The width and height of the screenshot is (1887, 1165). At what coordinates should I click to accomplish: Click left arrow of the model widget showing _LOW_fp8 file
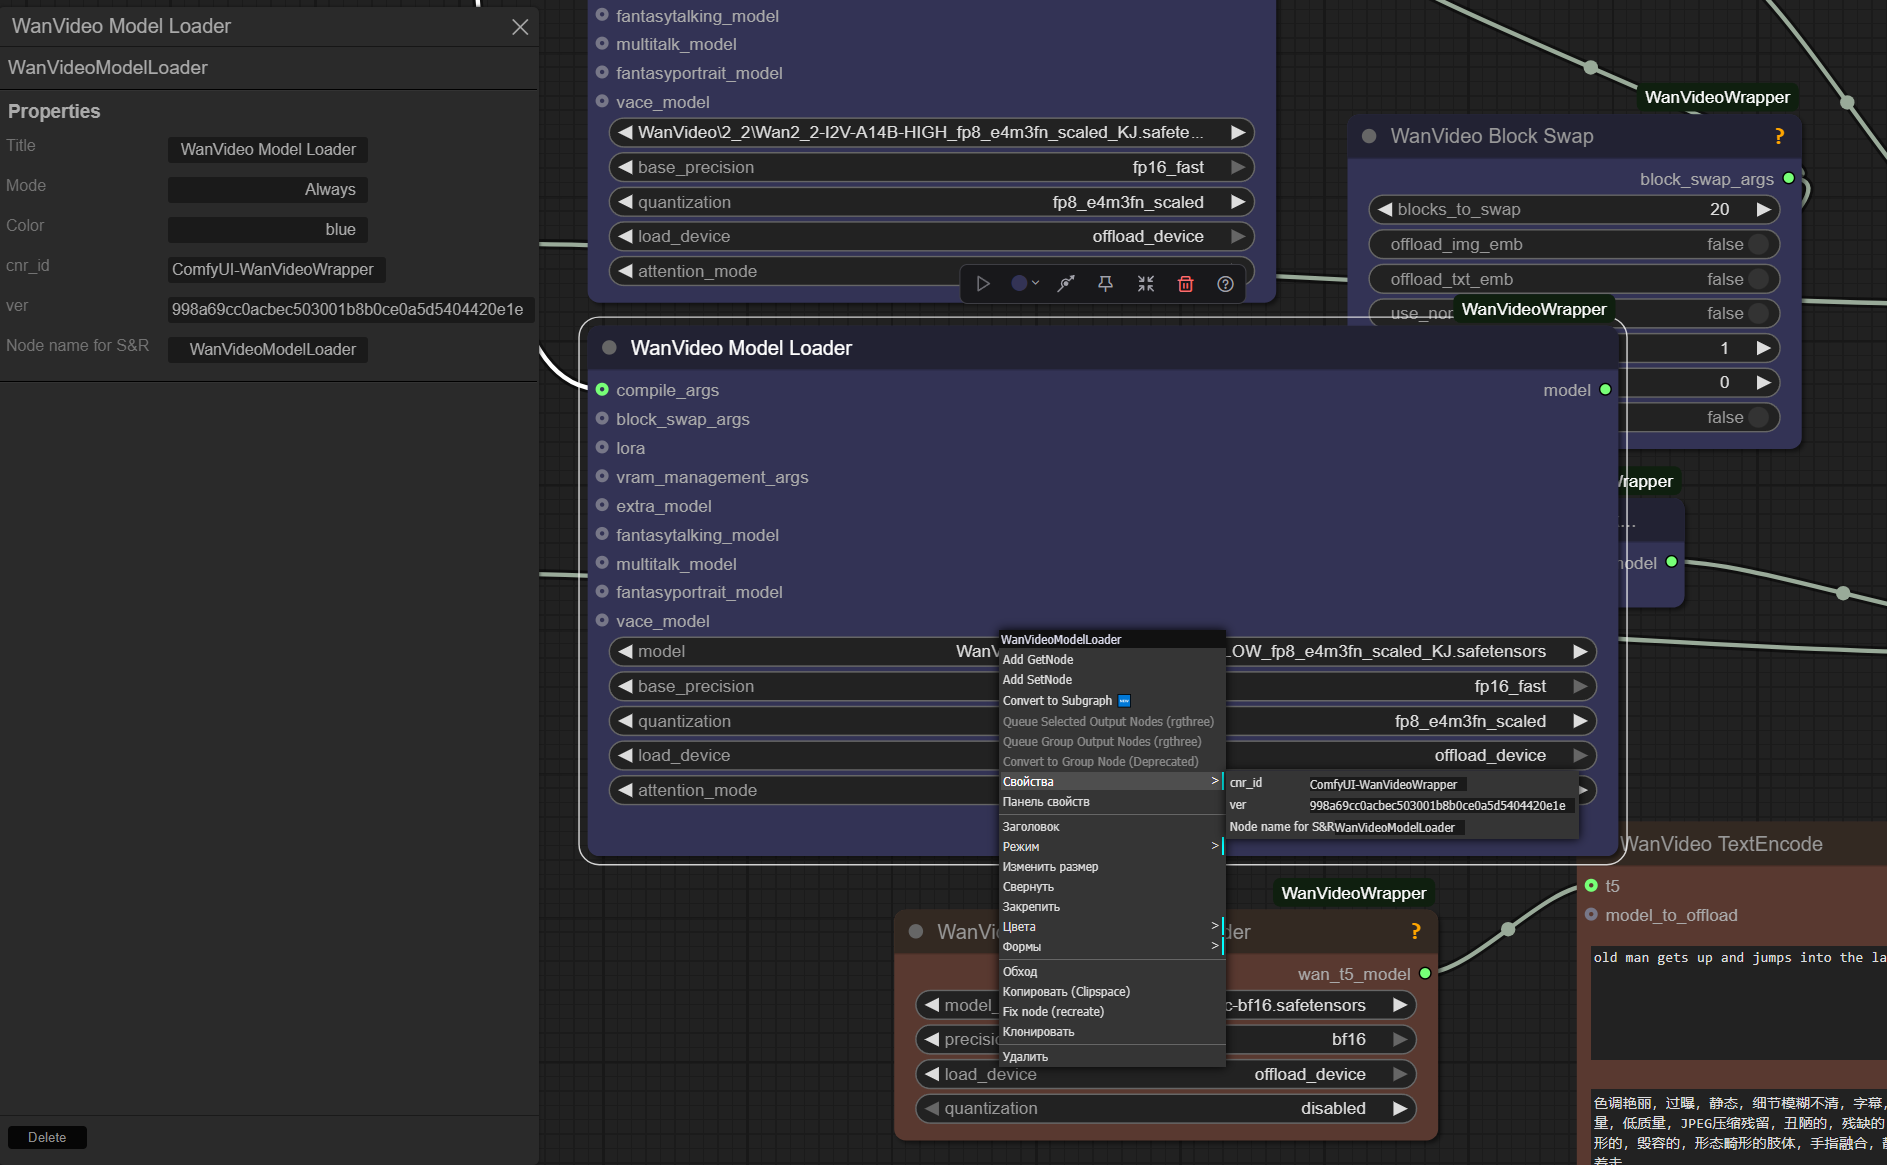pos(625,652)
